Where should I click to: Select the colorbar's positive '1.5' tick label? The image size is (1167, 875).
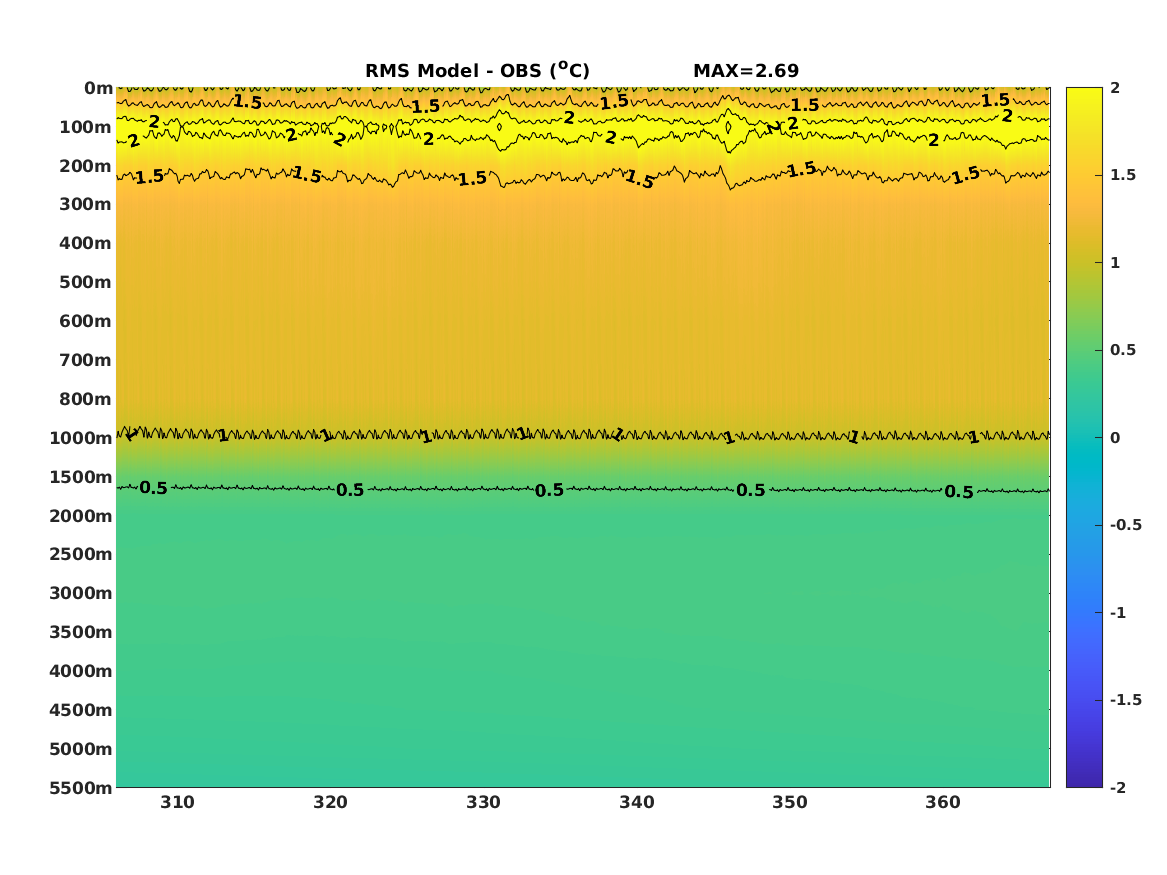[x=1123, y=176]
